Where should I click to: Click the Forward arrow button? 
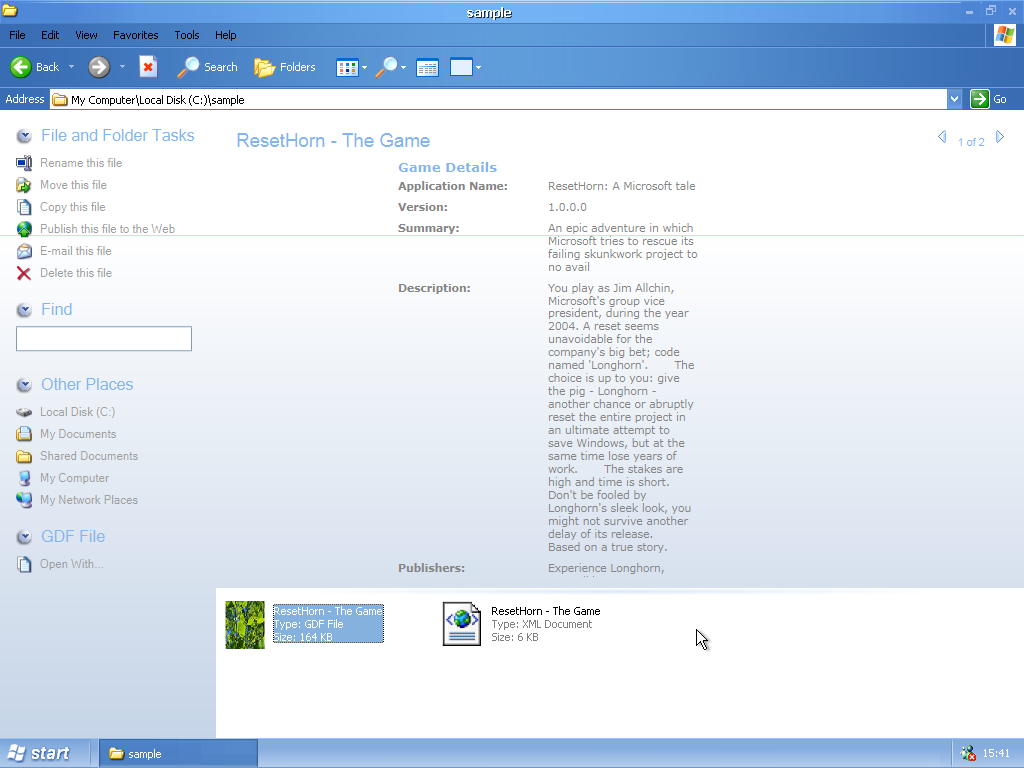pos(99,67)
